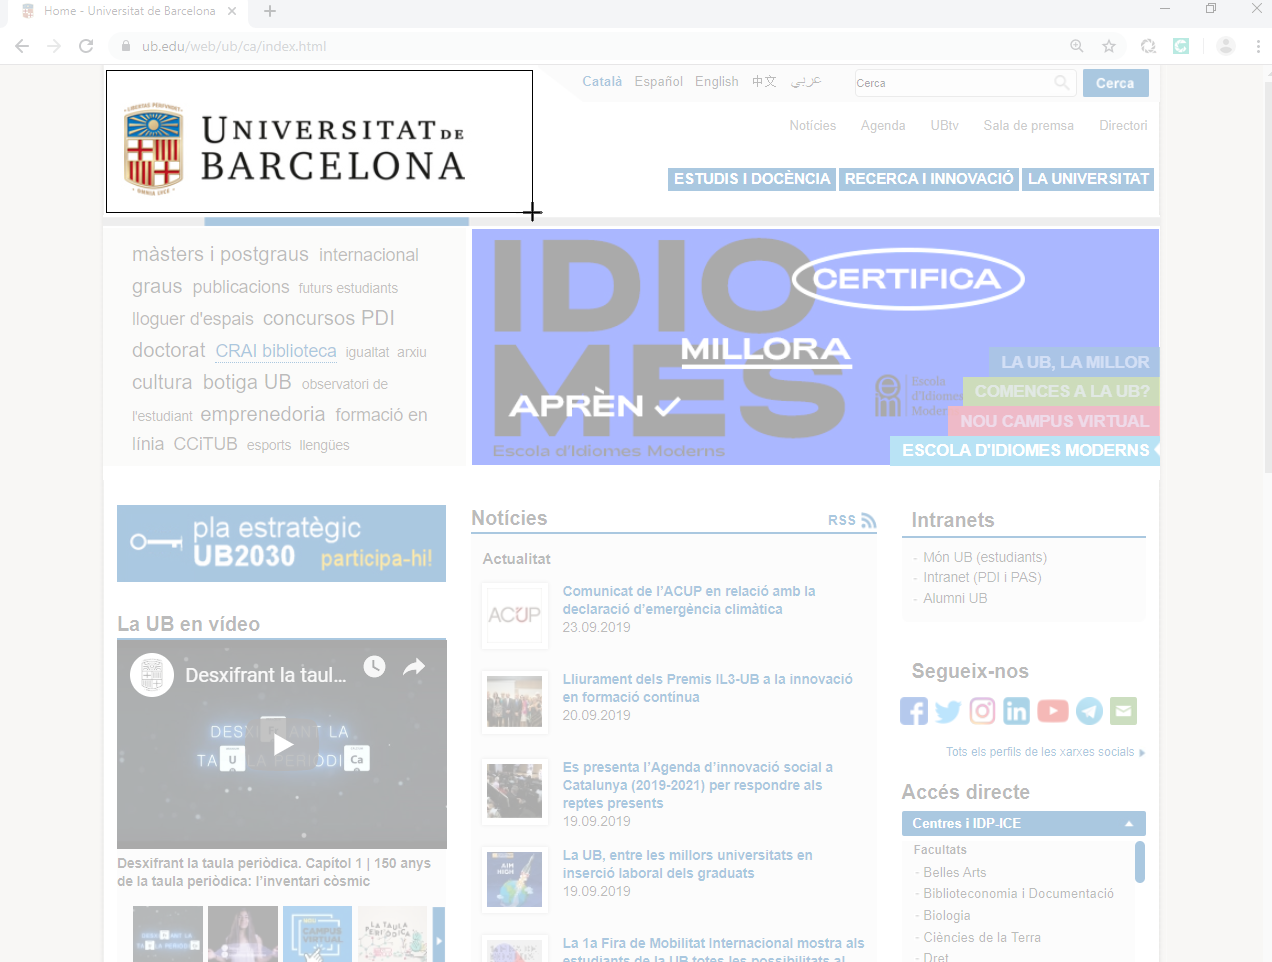
Task: Bookmark this page with the star icon
Action: 1109,46
